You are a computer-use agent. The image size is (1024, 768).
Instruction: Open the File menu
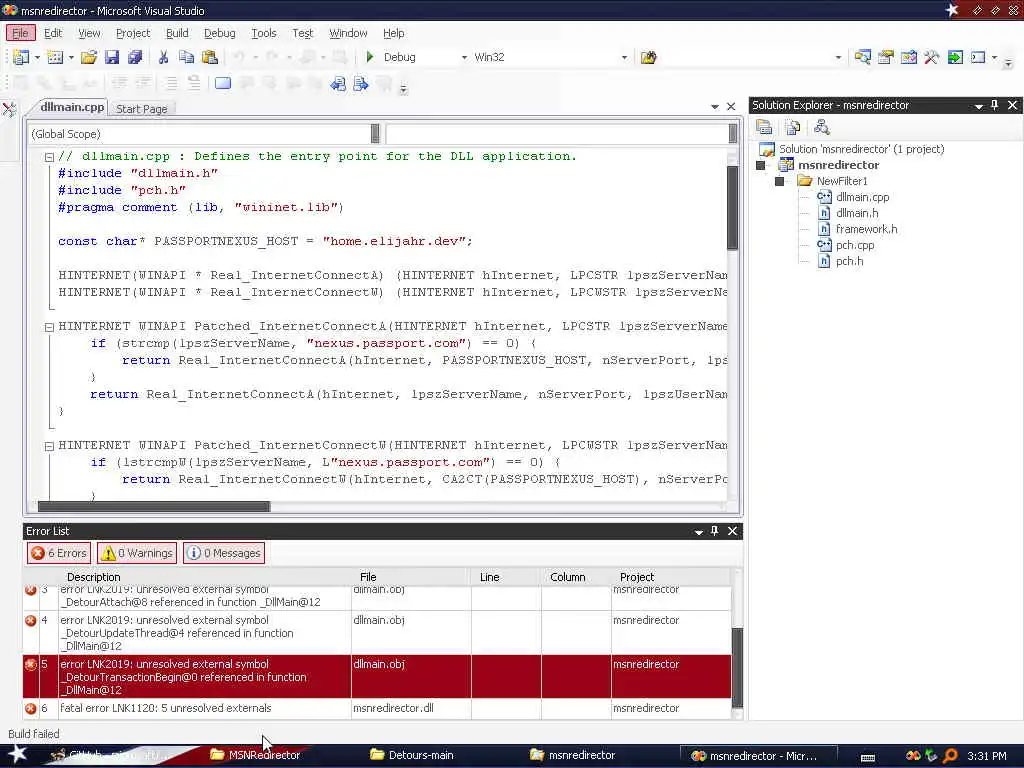[x=20, y=33]
